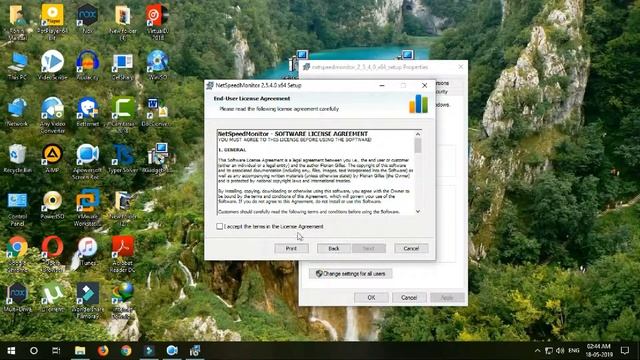The image size is (640, 360).
Task: Click Apply in the Properties window
Action: [447, 298]
